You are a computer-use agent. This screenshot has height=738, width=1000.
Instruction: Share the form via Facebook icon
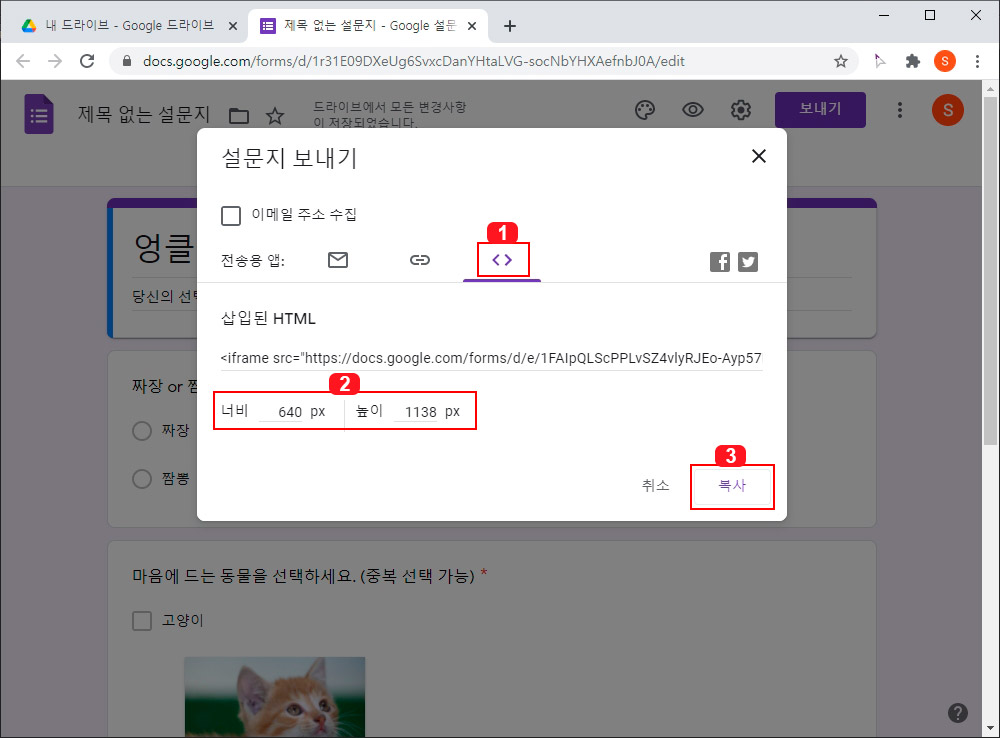click(x=719, y=261)
